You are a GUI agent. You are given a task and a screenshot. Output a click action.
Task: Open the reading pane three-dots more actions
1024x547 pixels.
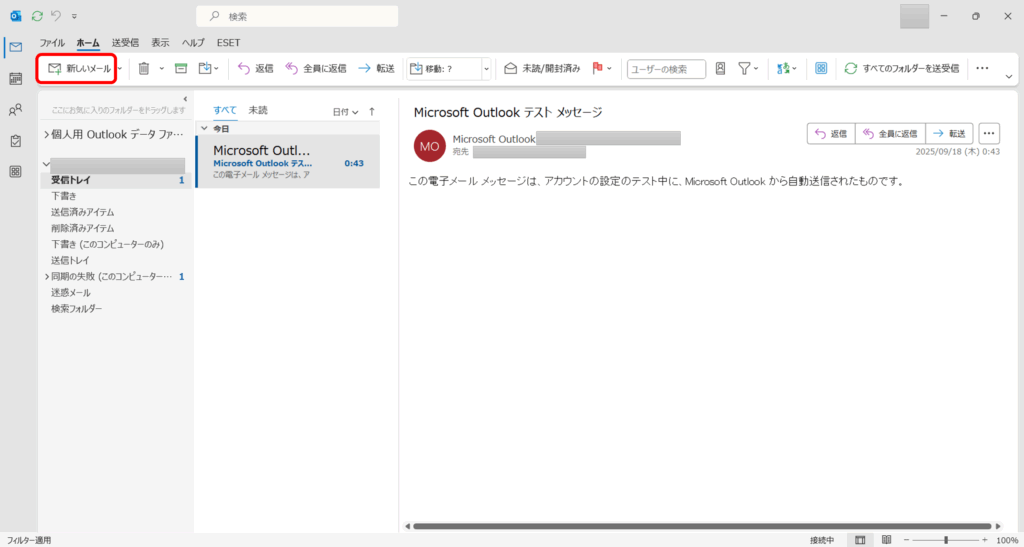[x=989, y=133]
